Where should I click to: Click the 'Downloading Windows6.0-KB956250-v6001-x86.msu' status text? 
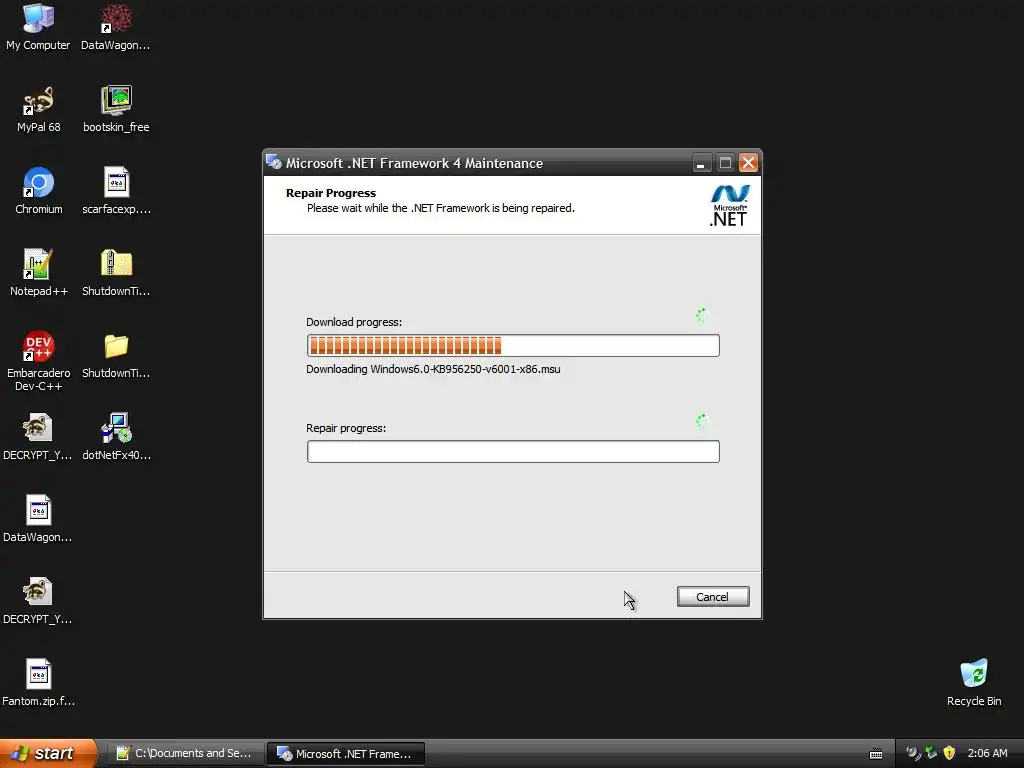tap(433, 369)
